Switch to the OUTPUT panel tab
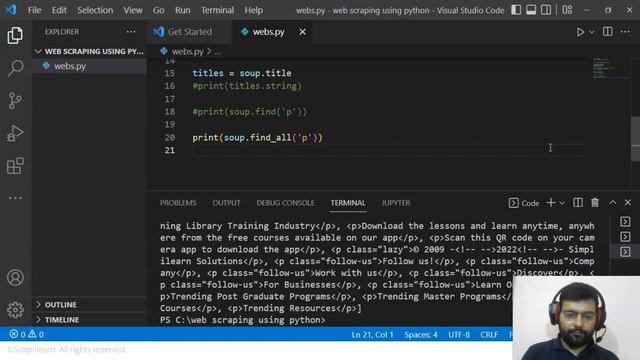The width and height of the screenshot is (640, 360). (x=226, y=203)
